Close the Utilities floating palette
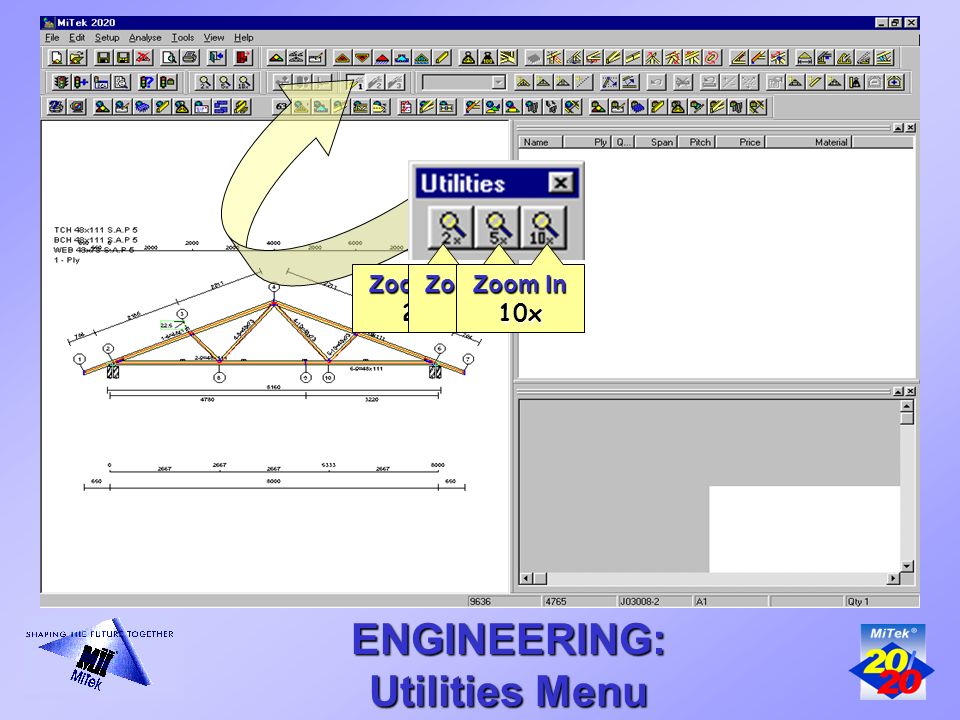The image size is (960, 720). [x=560, y=182]
